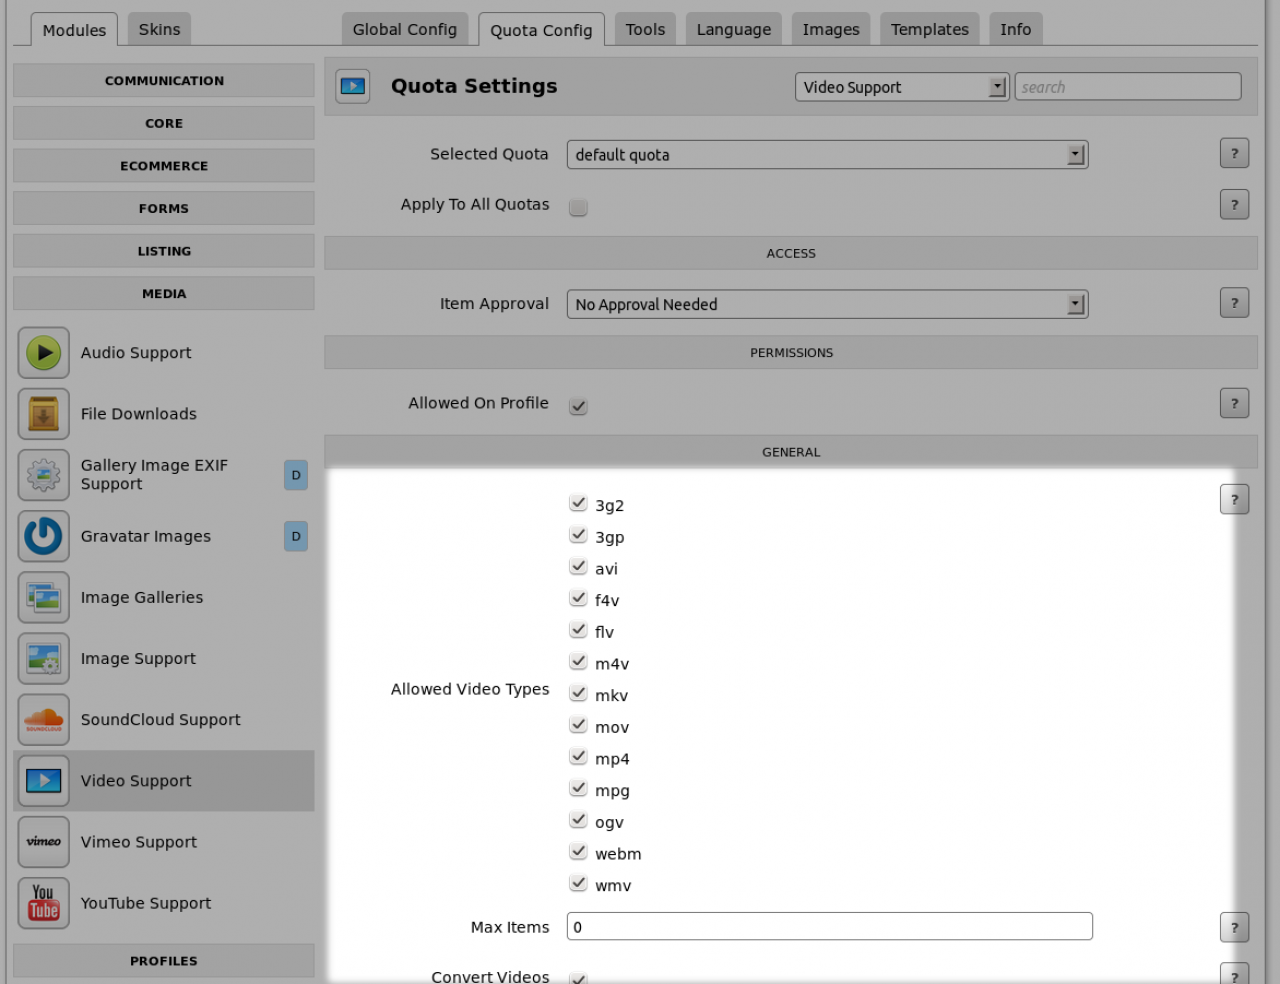The width and height of the screenshot is (1280, 984).
Task: Show help for Selected Quota setting
Action: tap(1234, 154)
